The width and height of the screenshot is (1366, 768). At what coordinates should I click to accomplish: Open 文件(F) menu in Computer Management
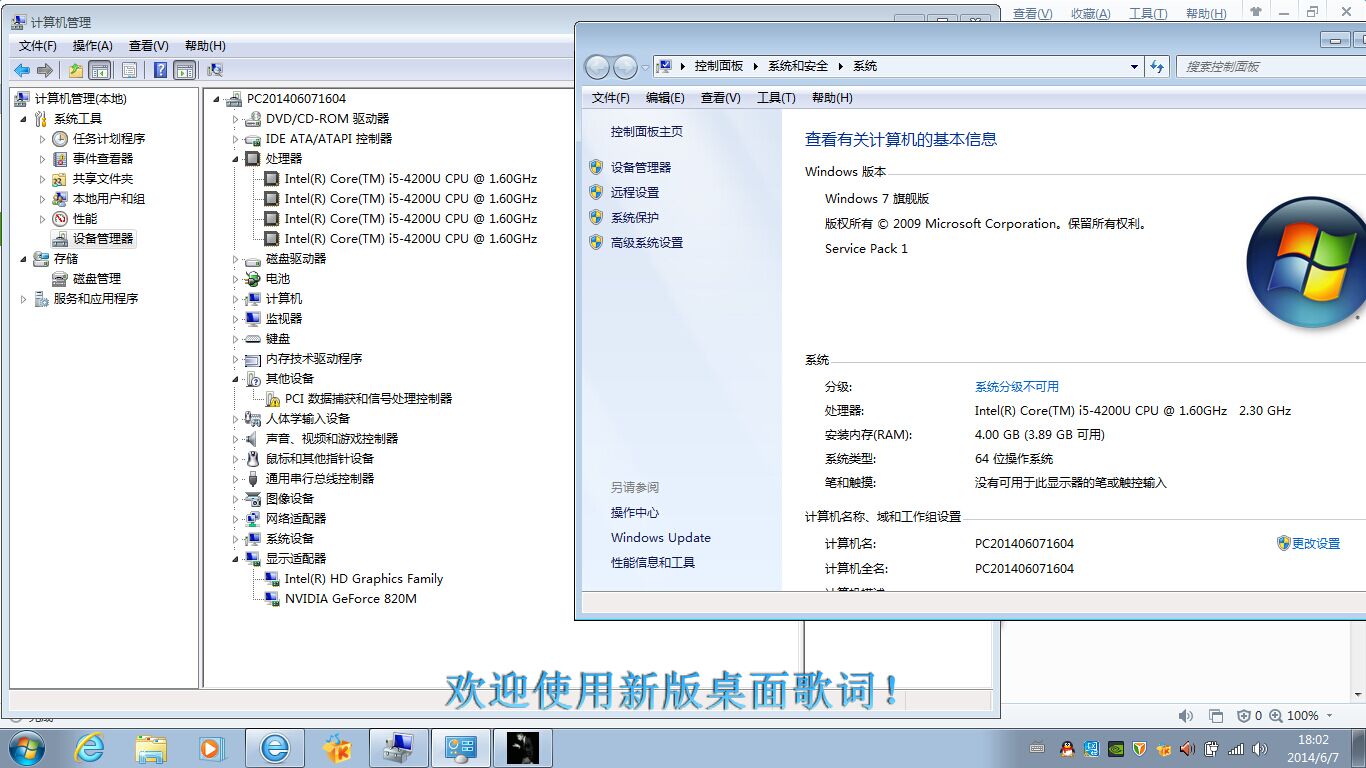point(38,46)
